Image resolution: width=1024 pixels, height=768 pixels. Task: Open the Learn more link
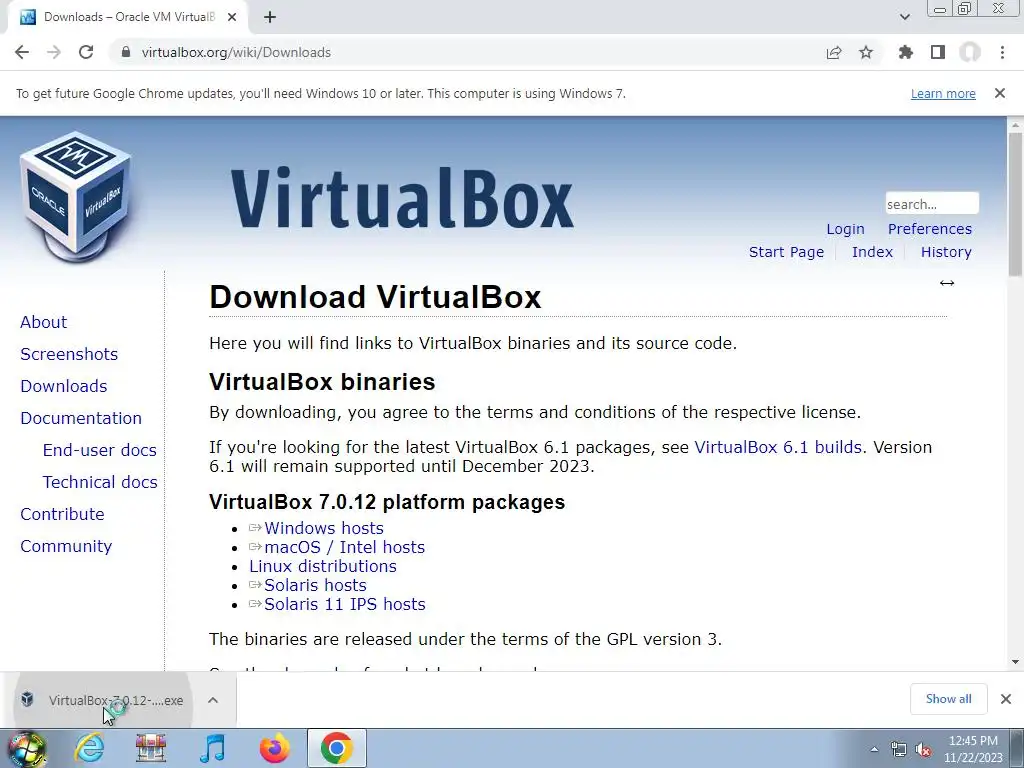pyautogui.click(x=943, y=93)
